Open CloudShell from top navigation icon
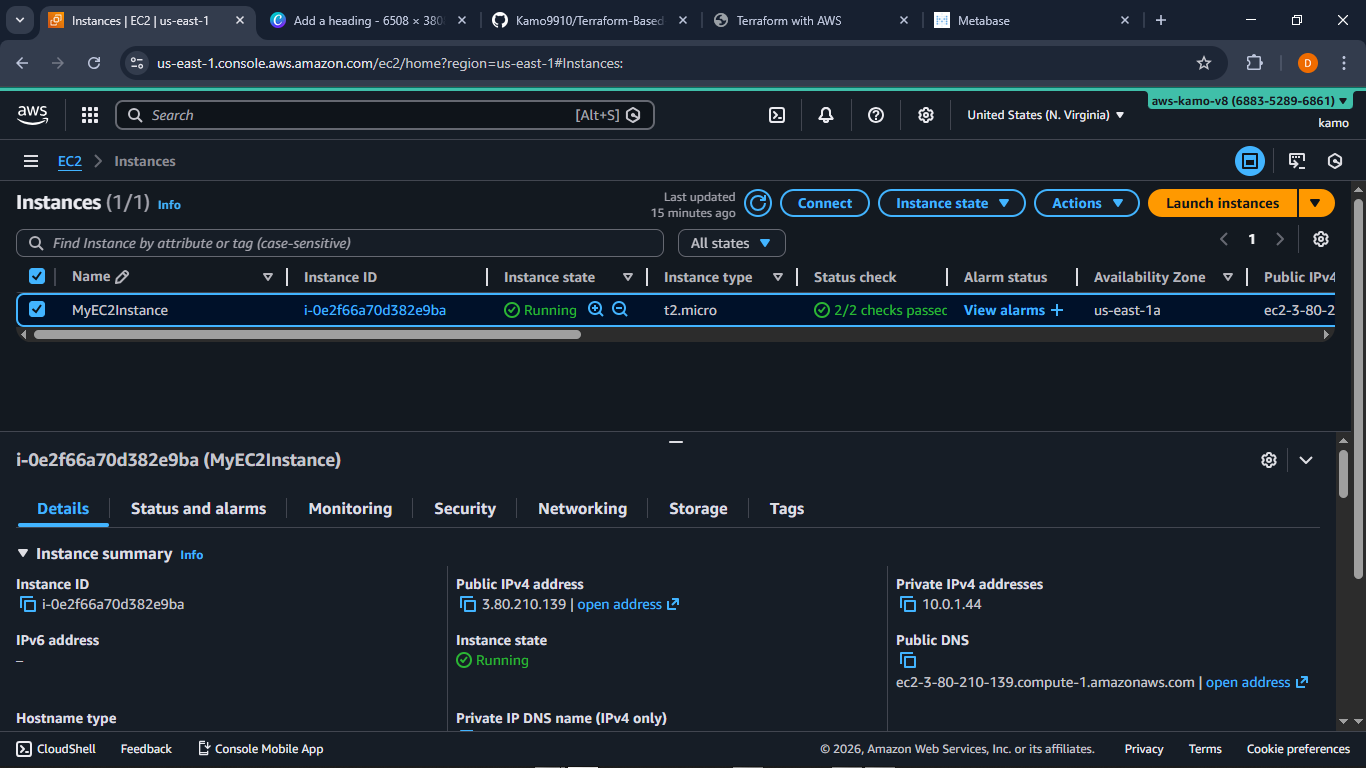This screenshot has width=1366, height=768. click(777, 115)
